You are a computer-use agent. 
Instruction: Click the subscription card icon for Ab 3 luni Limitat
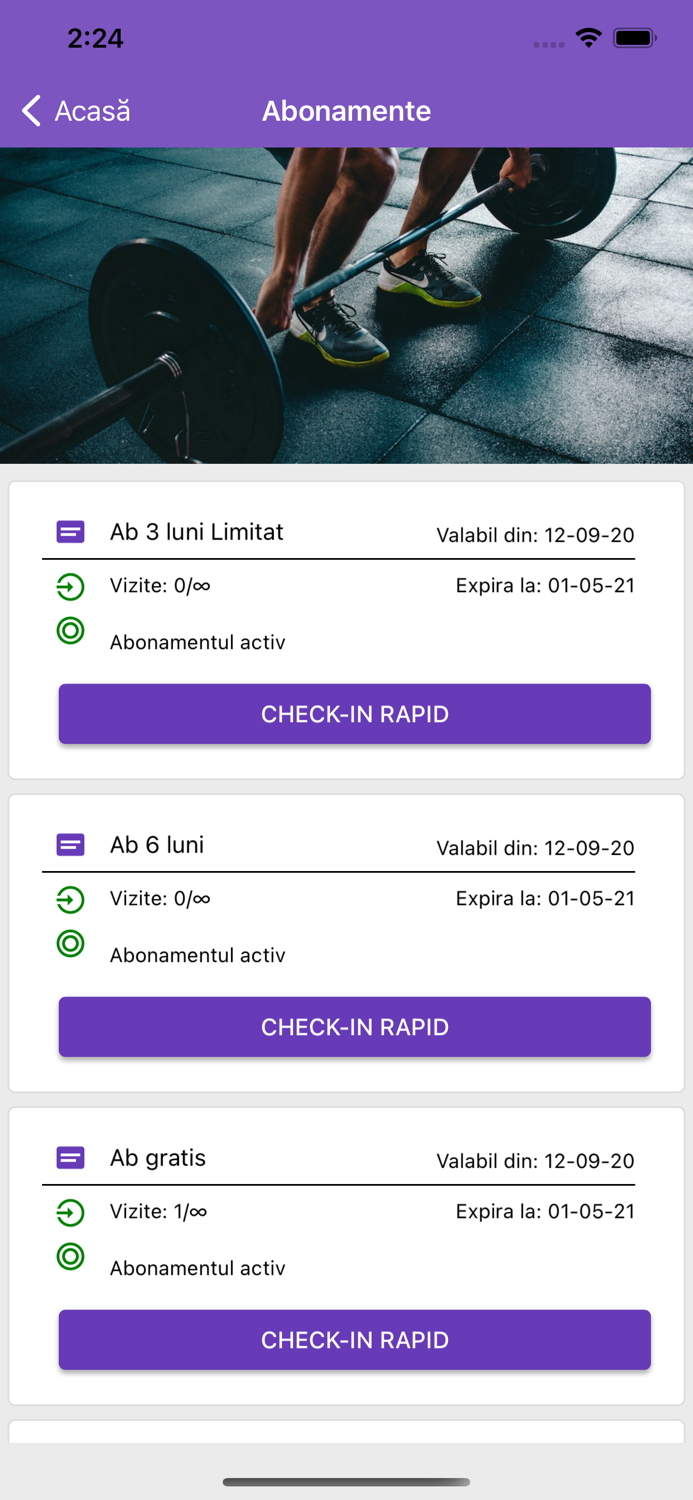pyautogui.click(x=69, y=532)
